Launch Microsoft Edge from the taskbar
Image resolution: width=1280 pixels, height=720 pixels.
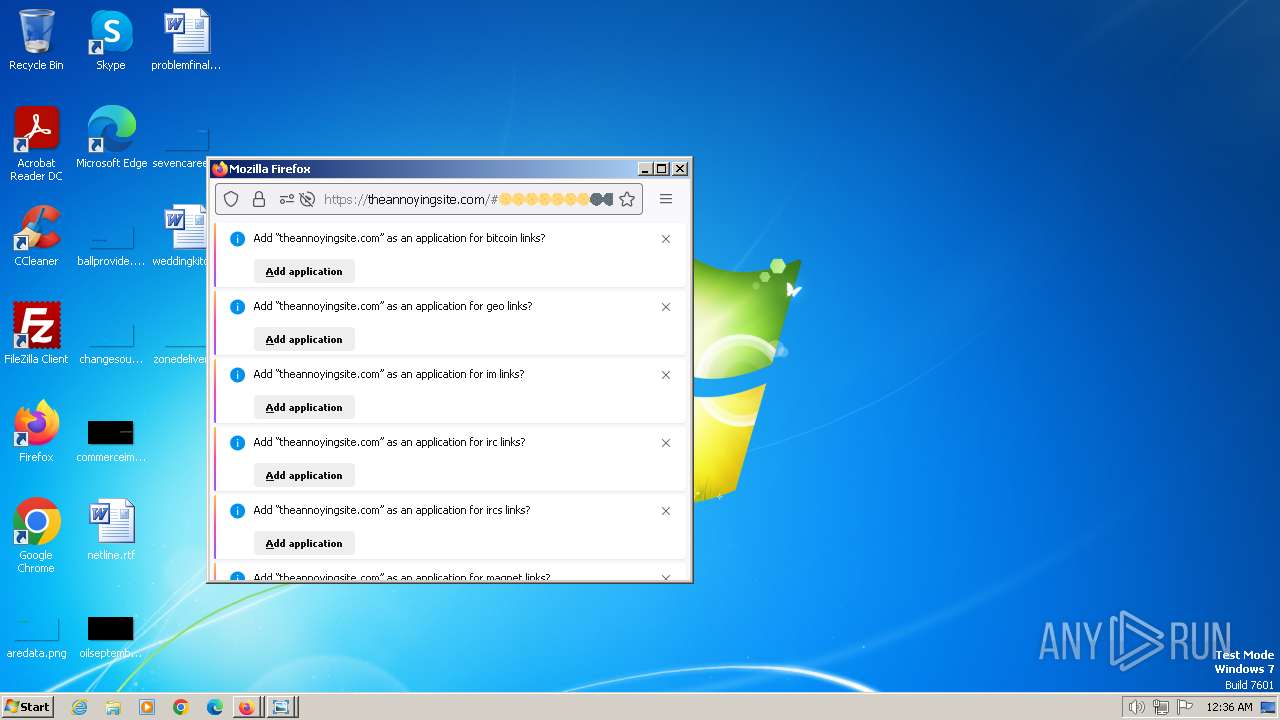[x=215, y=707]
